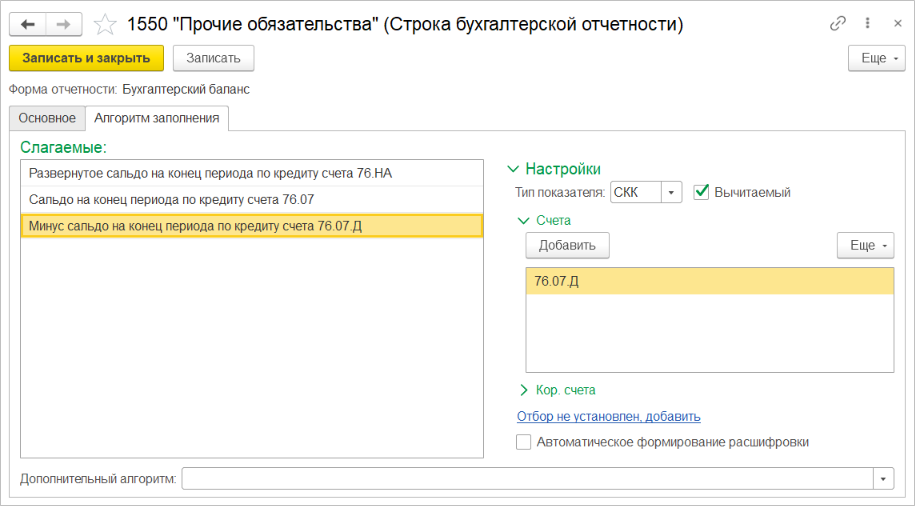This screenshot has width=916, height=510.
Task: Click the forward navigation arrow
Action: pyautogui.click(x=64, y=24)
